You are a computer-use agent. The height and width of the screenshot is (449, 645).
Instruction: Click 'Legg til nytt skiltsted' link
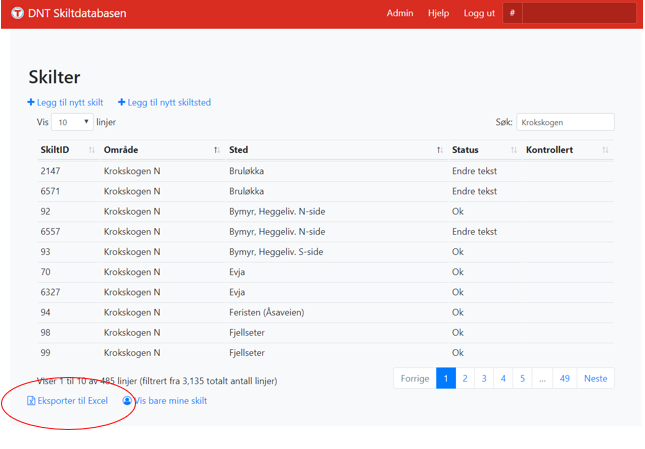[169, 102]
